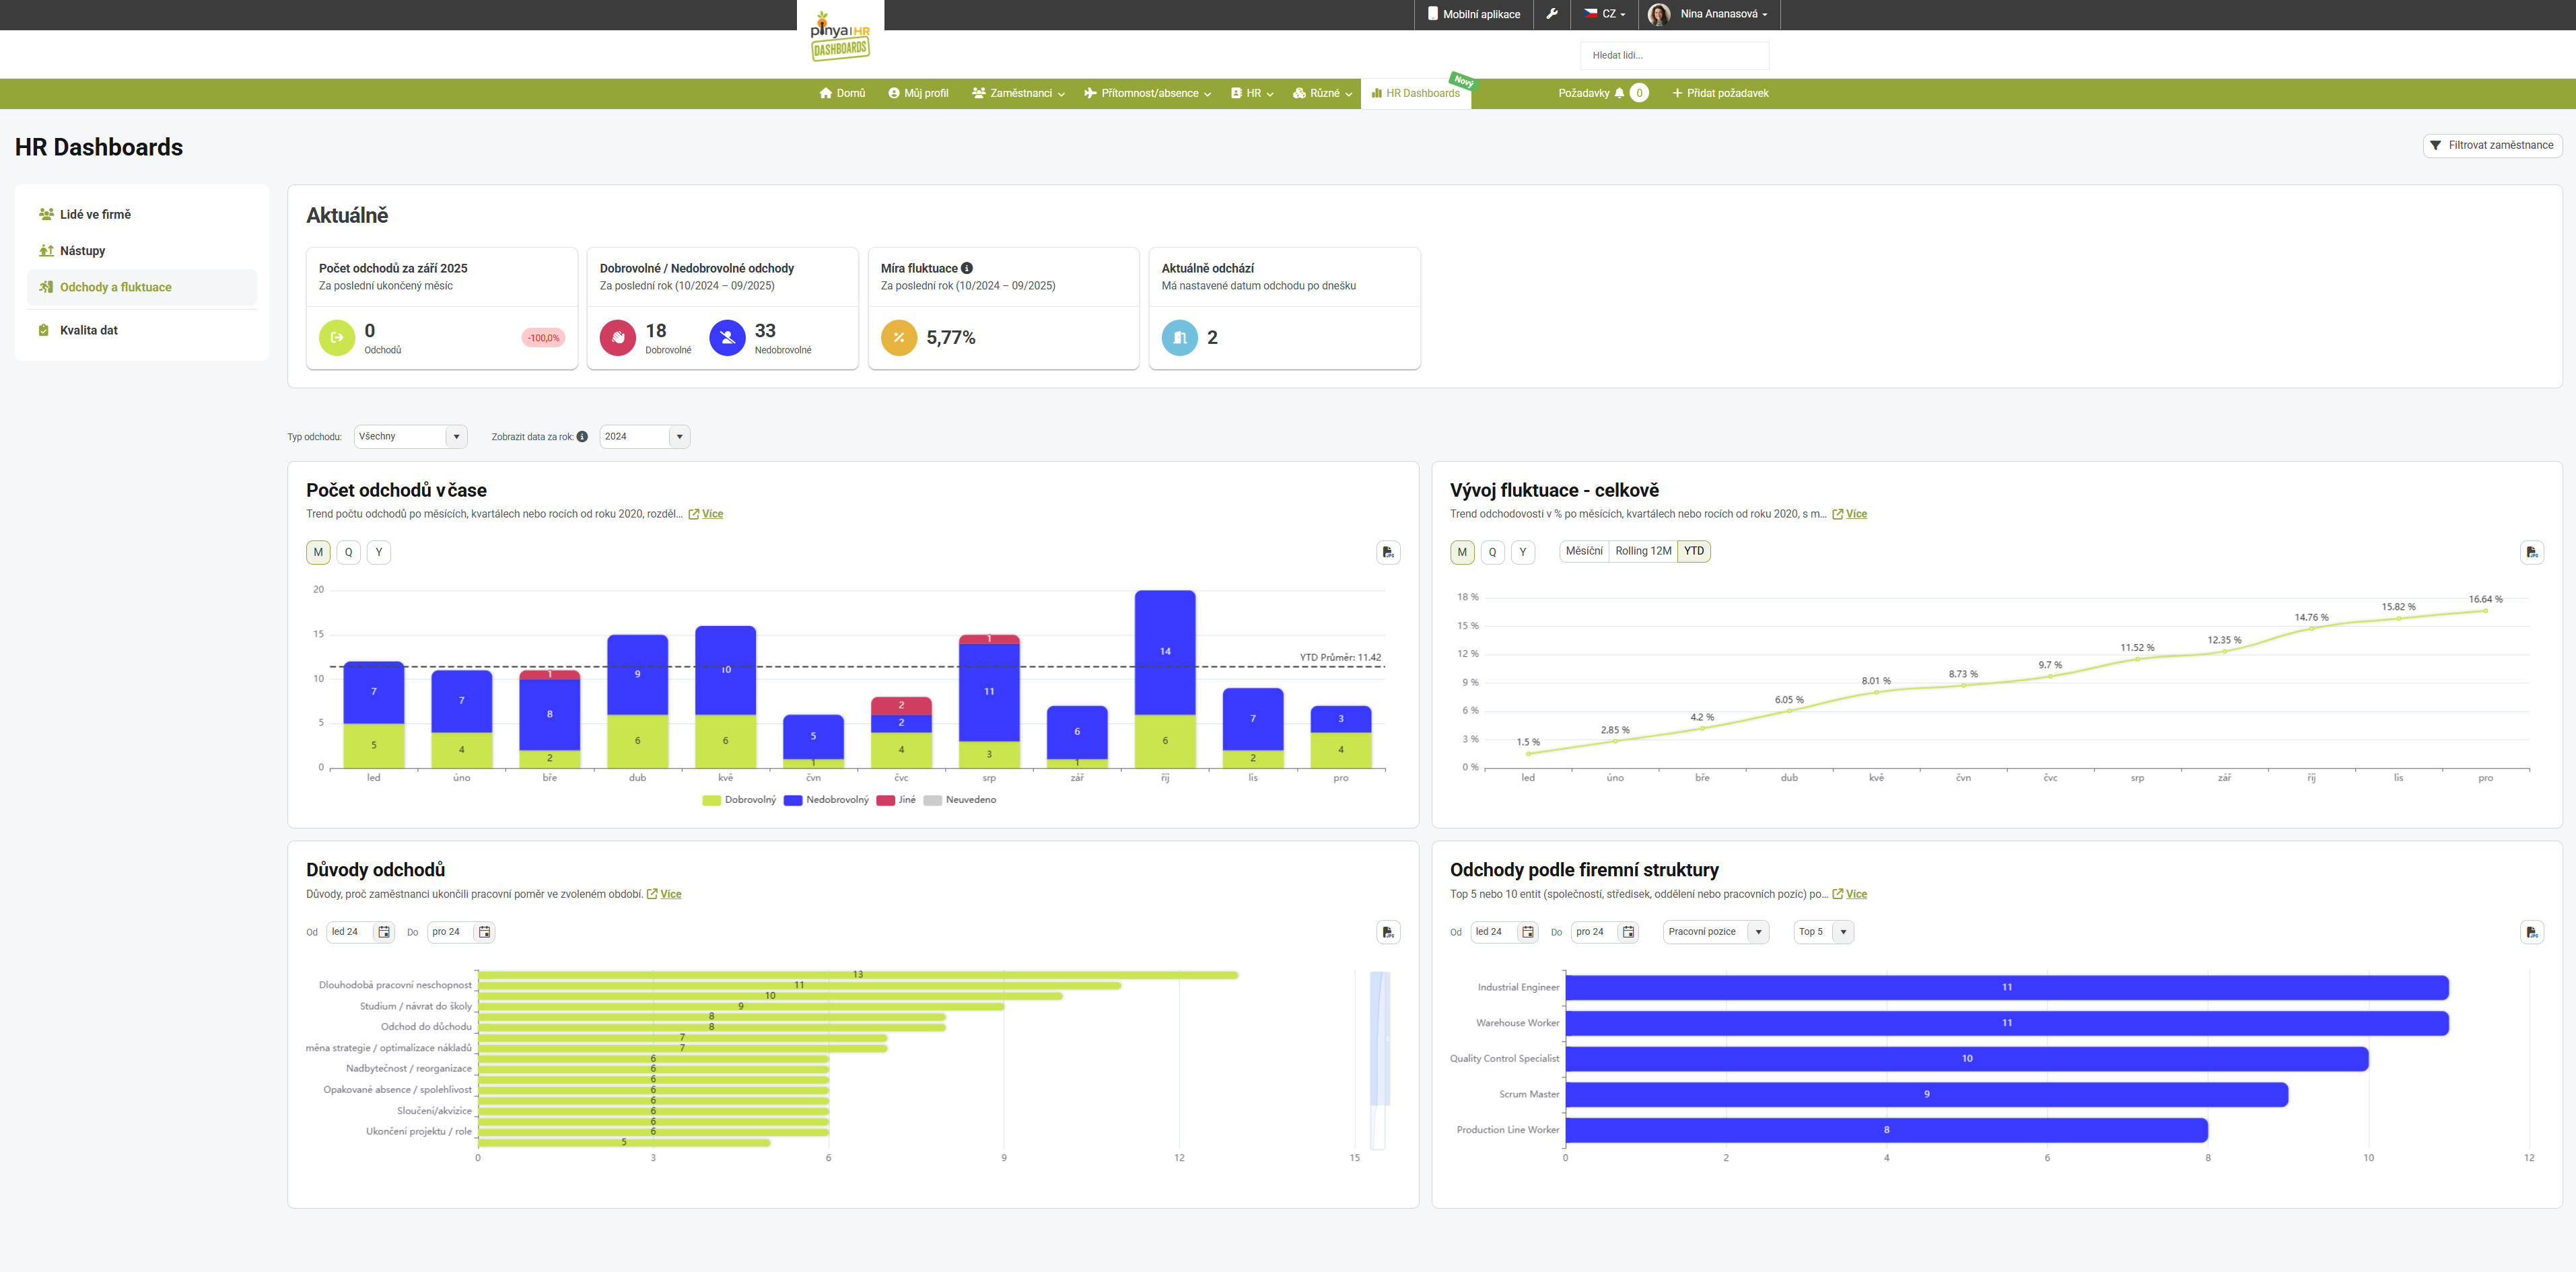The image size is (2576, 1272).
Task: Click the blue Nedobrovolné person icon
Action: 727,337
